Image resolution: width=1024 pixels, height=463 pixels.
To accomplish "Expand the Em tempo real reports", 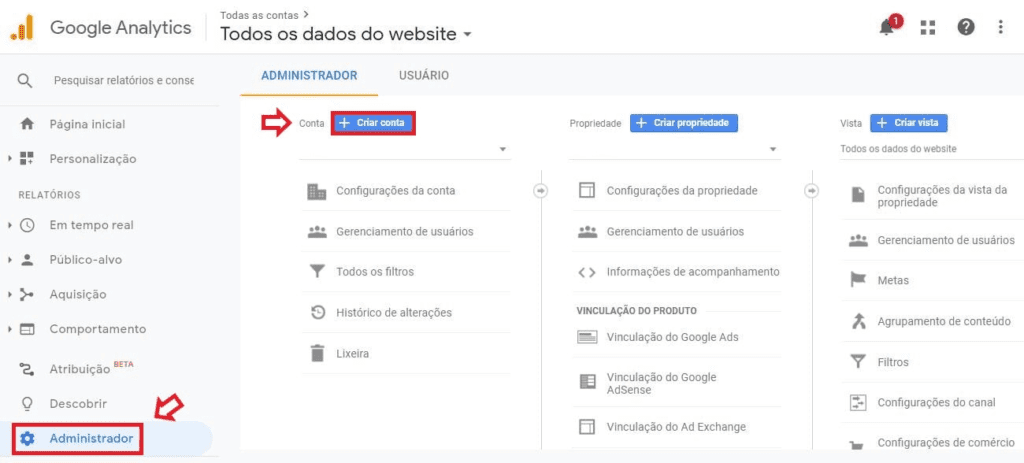I will 10,225.
